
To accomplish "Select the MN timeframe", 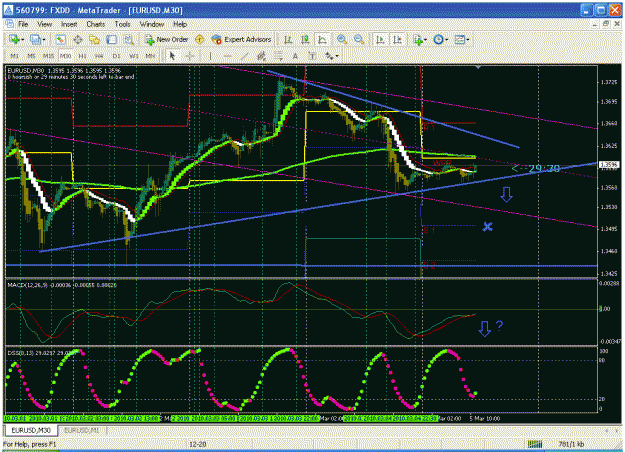I will coord(150,56).
